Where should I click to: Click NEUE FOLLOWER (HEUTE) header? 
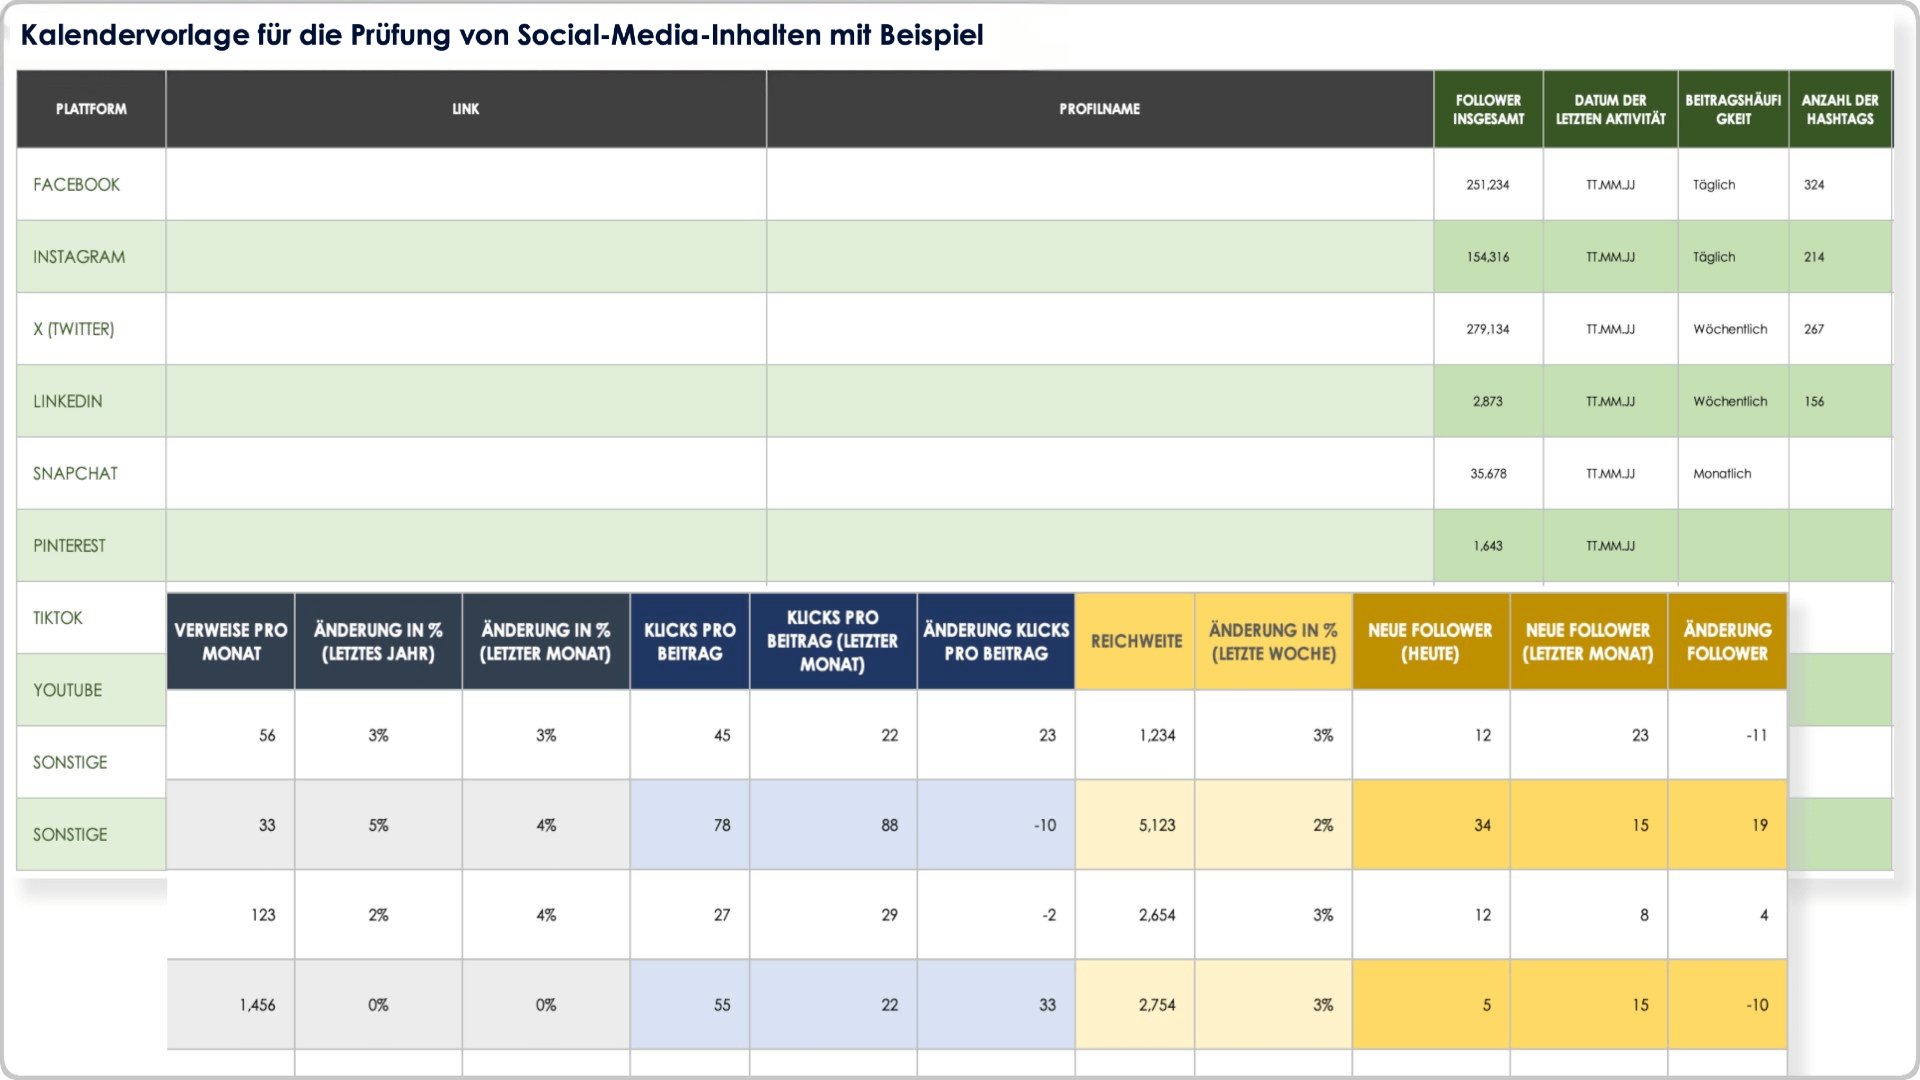[1431, 641]
